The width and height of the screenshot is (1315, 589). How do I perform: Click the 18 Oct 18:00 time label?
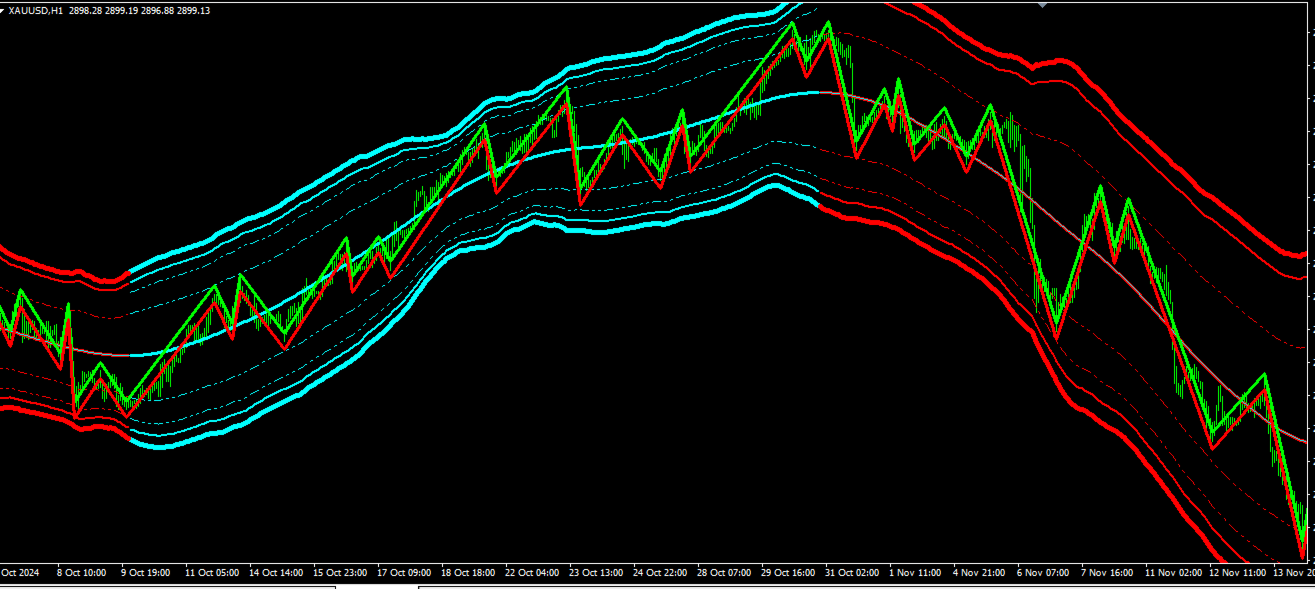[469, 573]
